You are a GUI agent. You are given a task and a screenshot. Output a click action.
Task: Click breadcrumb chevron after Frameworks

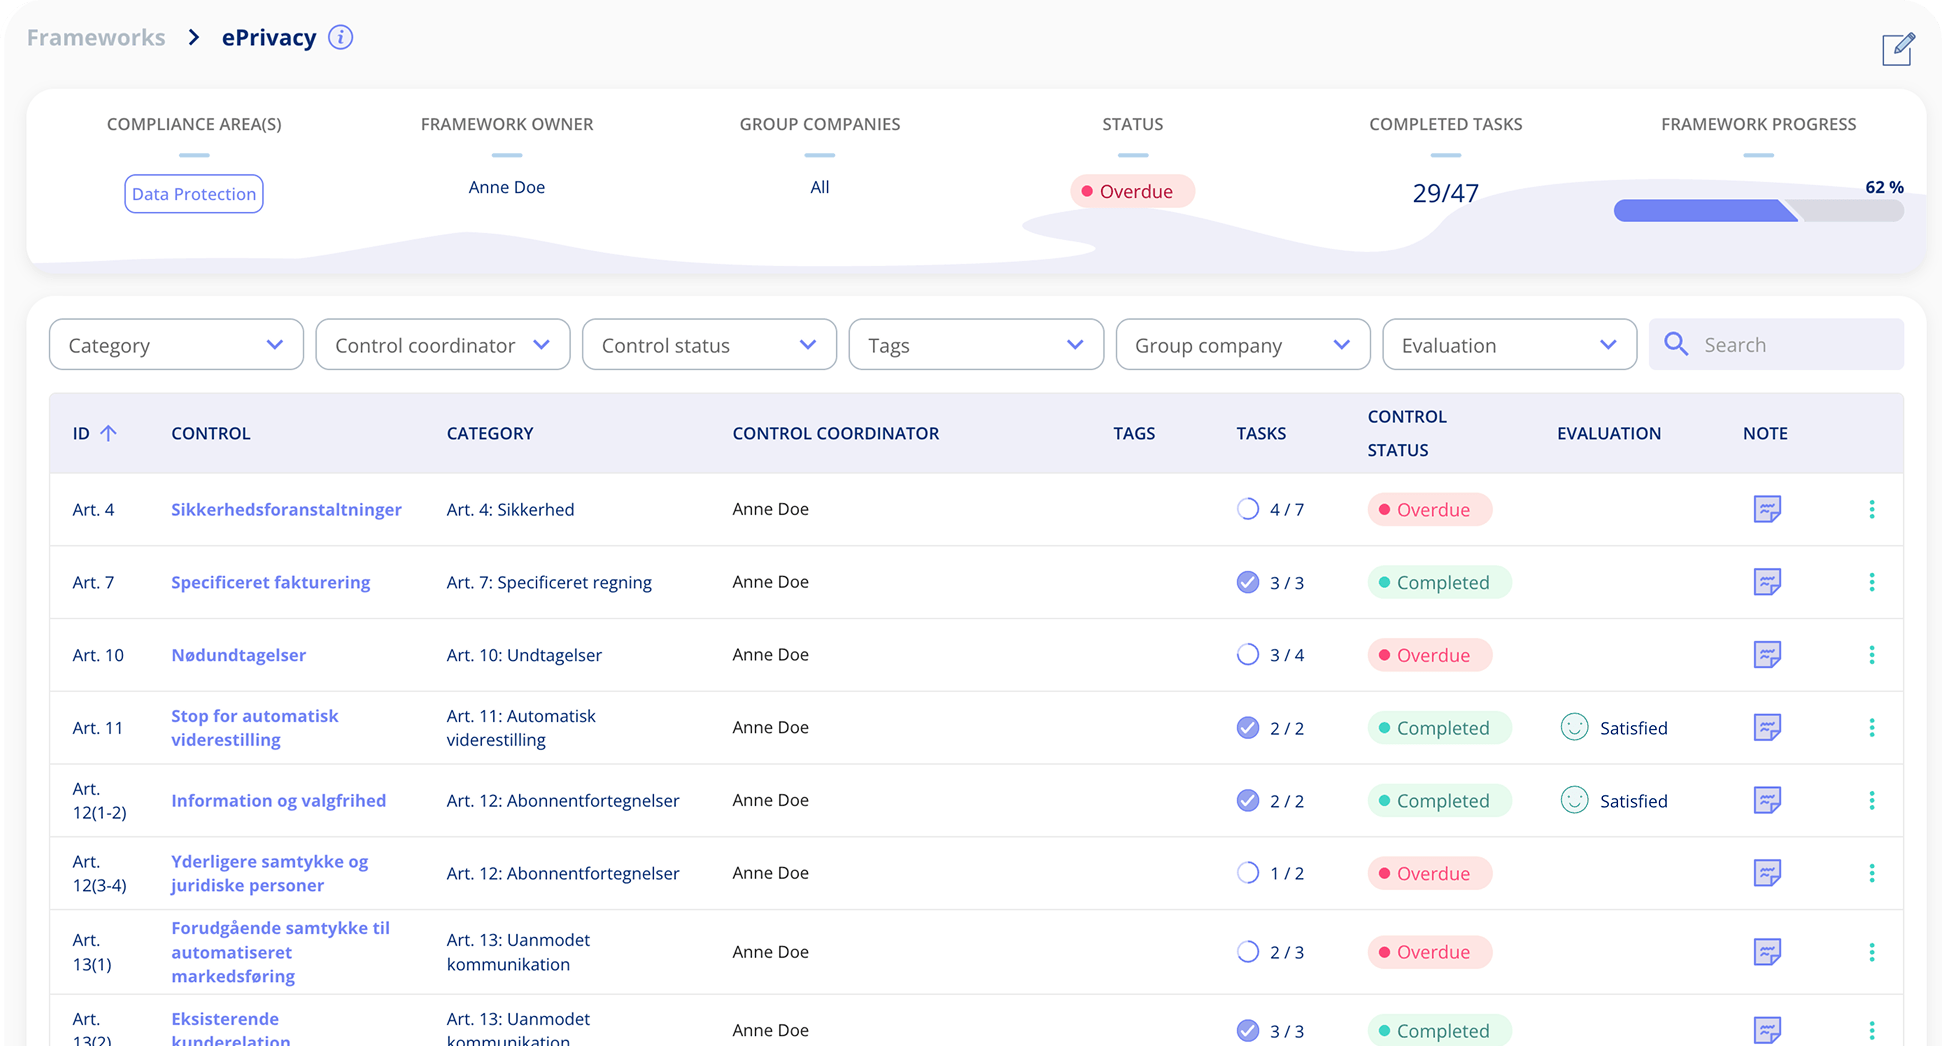tap(194, 38)
